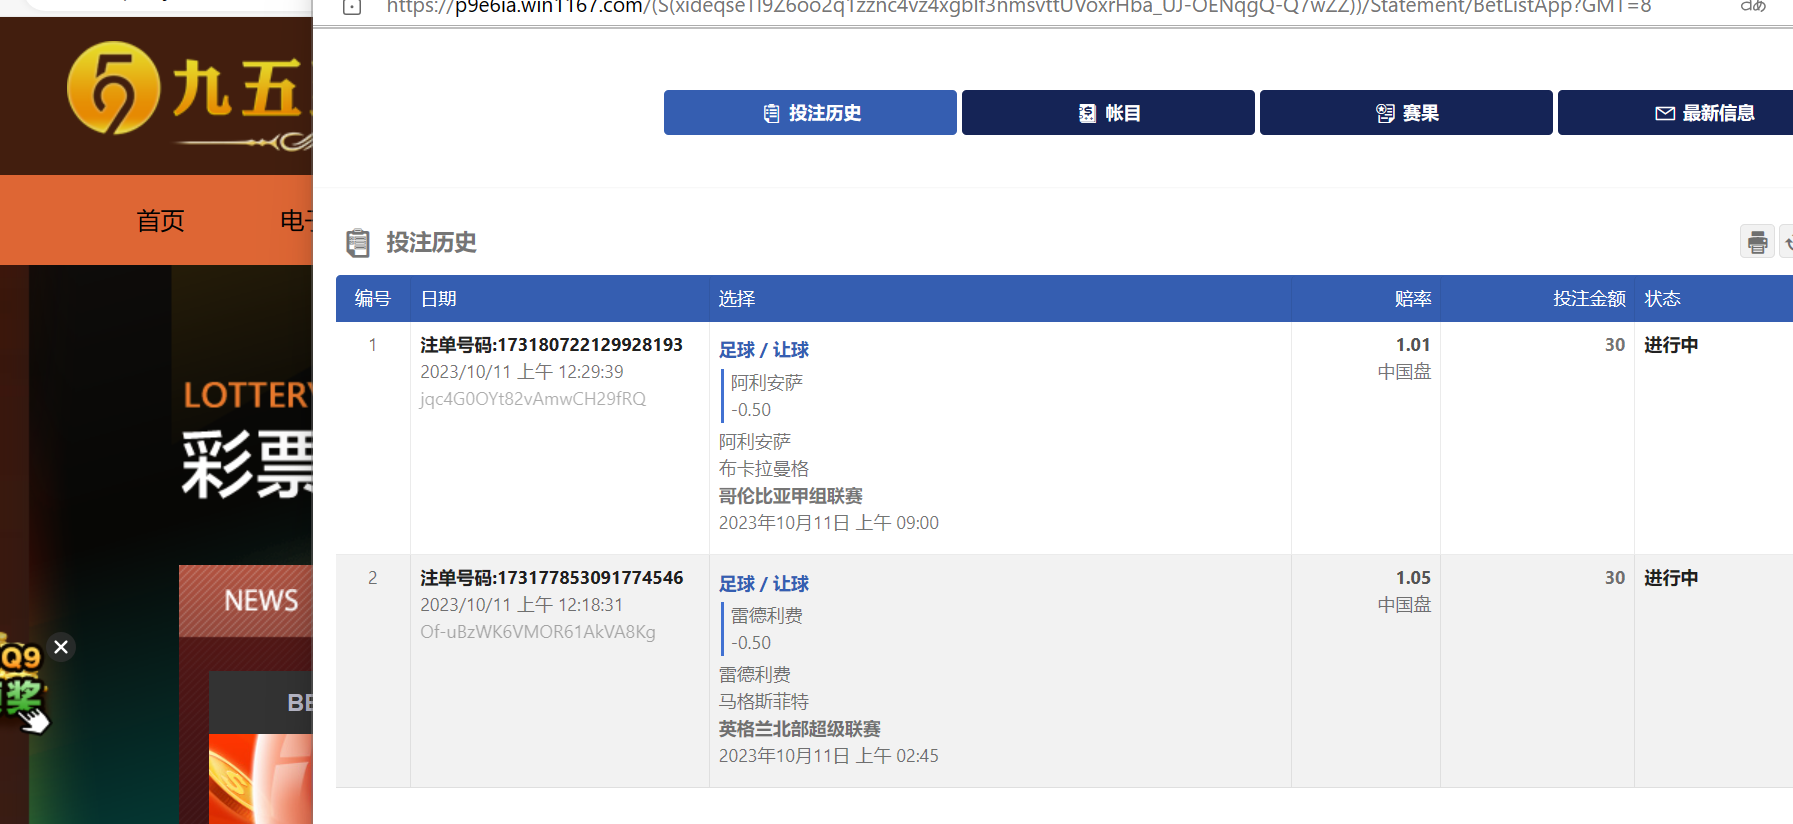Open 足球 / 让球 link in bet 2
The width and height of the screenshot is (1793, 824).
764,584
